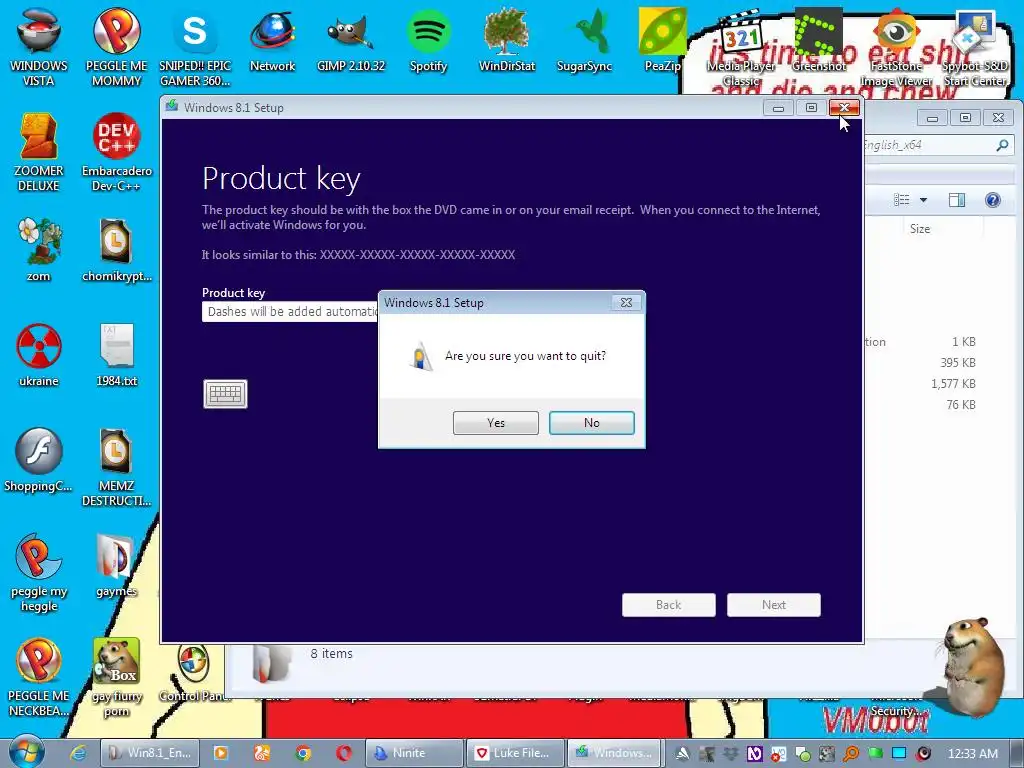The width and height of the screenshot is (1024, 768).
Task: Click Yes in the quit confirmation dialog
Action: coord(496,423)
